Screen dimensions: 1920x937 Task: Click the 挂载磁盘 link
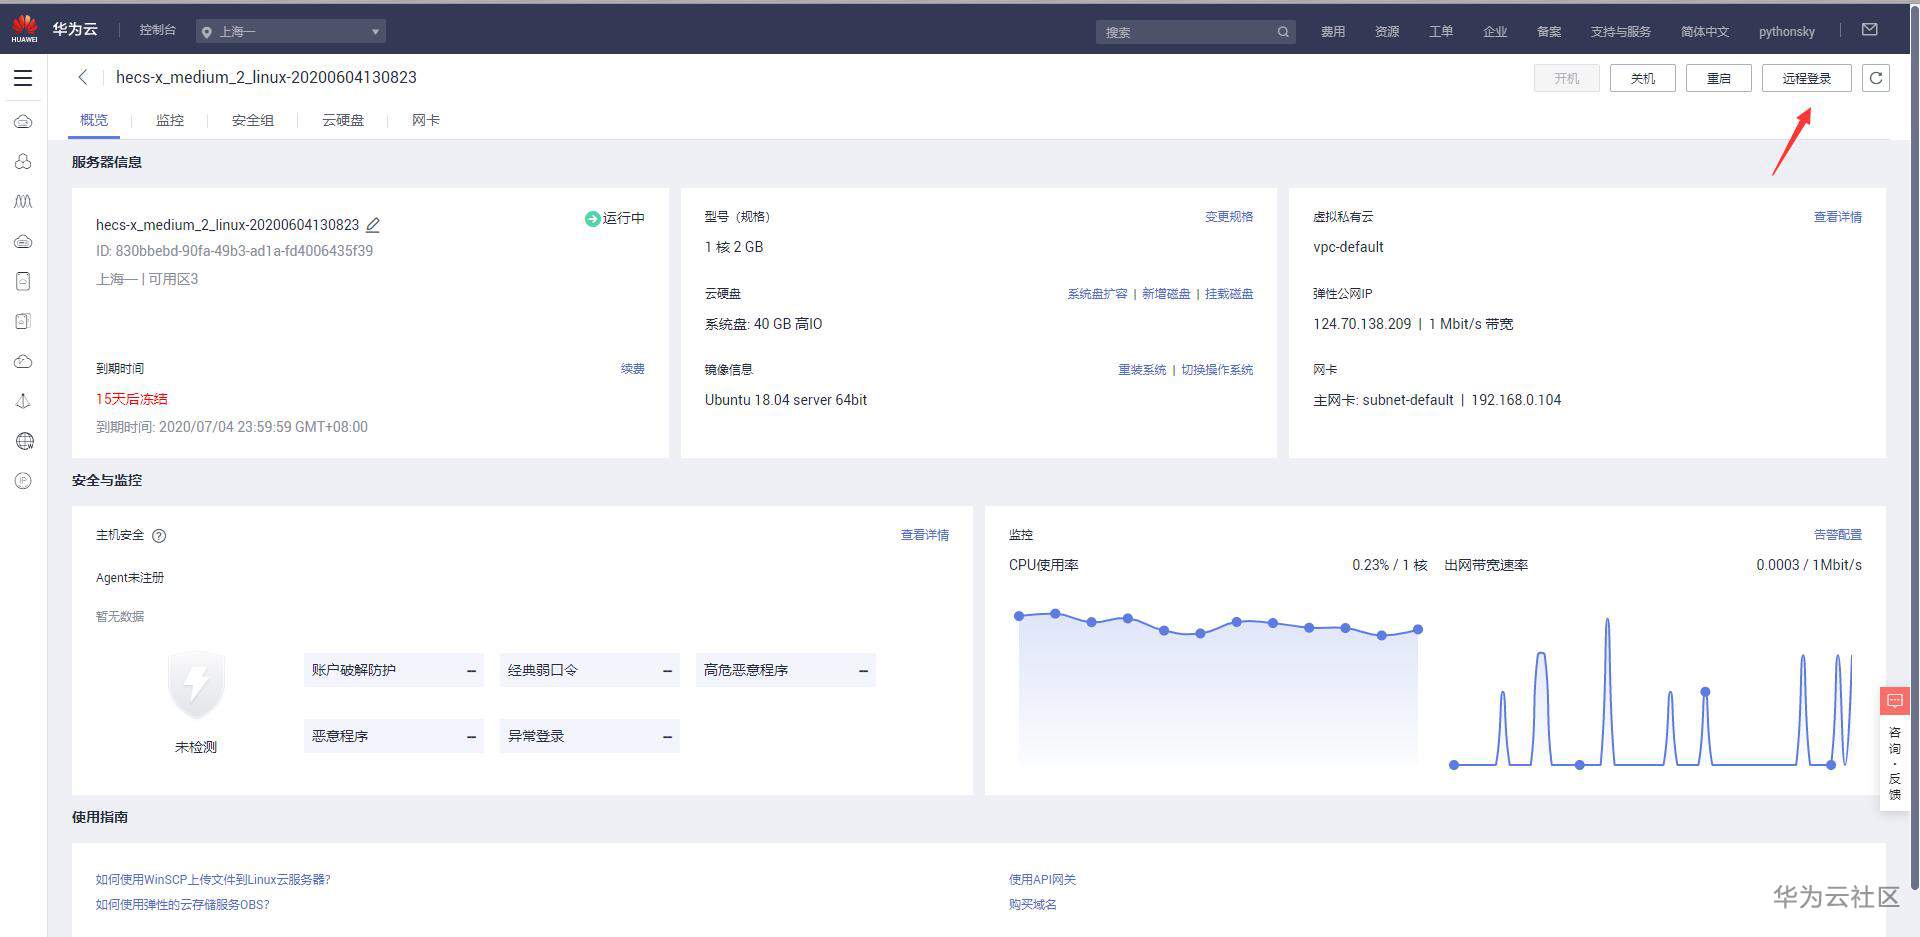[1229, 294]
